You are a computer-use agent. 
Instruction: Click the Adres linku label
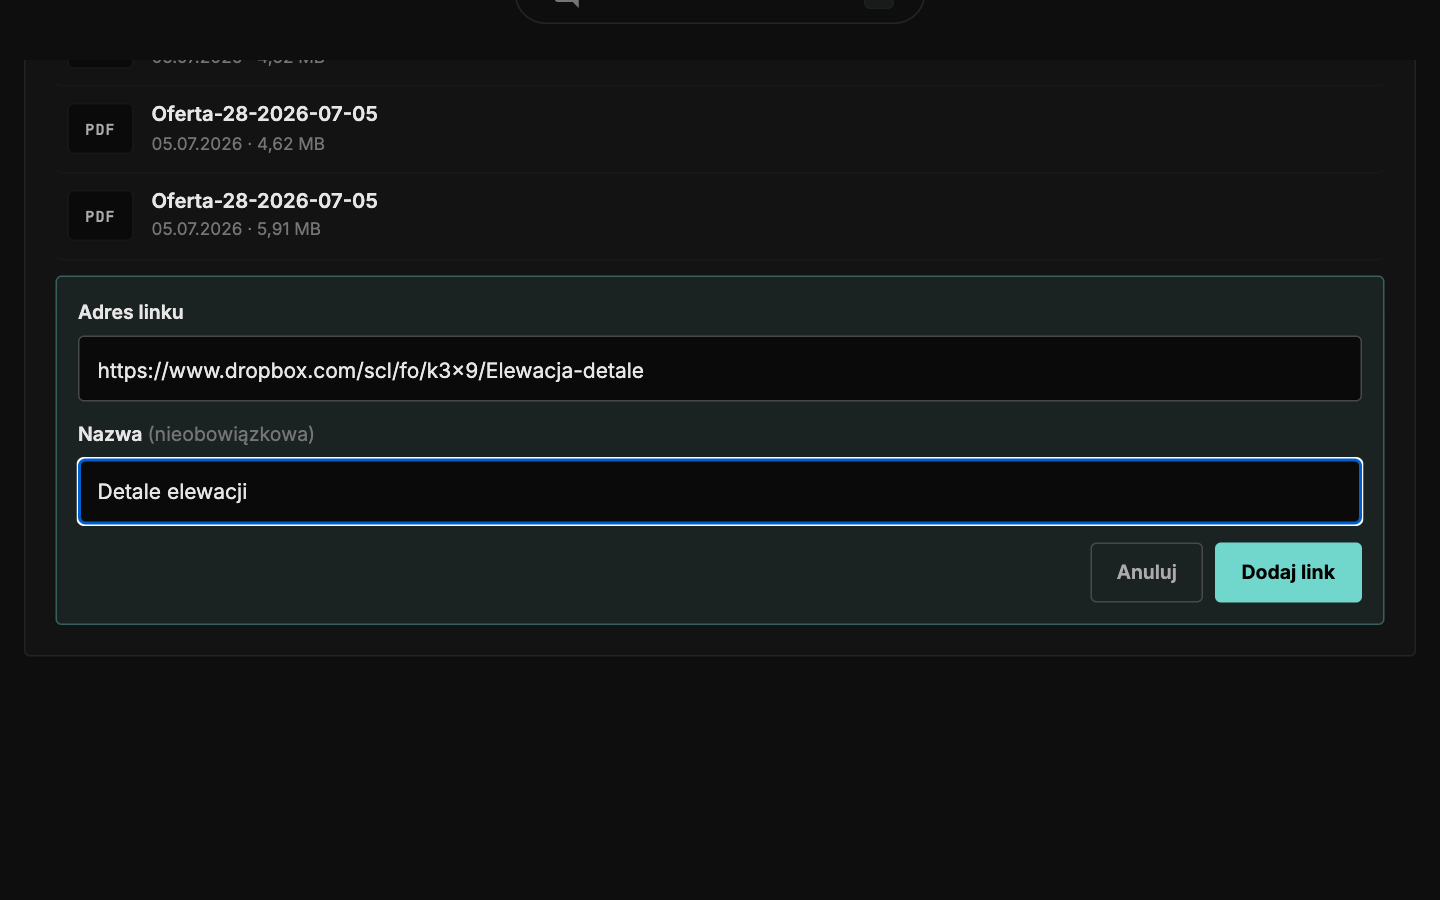tap(131, 312)
